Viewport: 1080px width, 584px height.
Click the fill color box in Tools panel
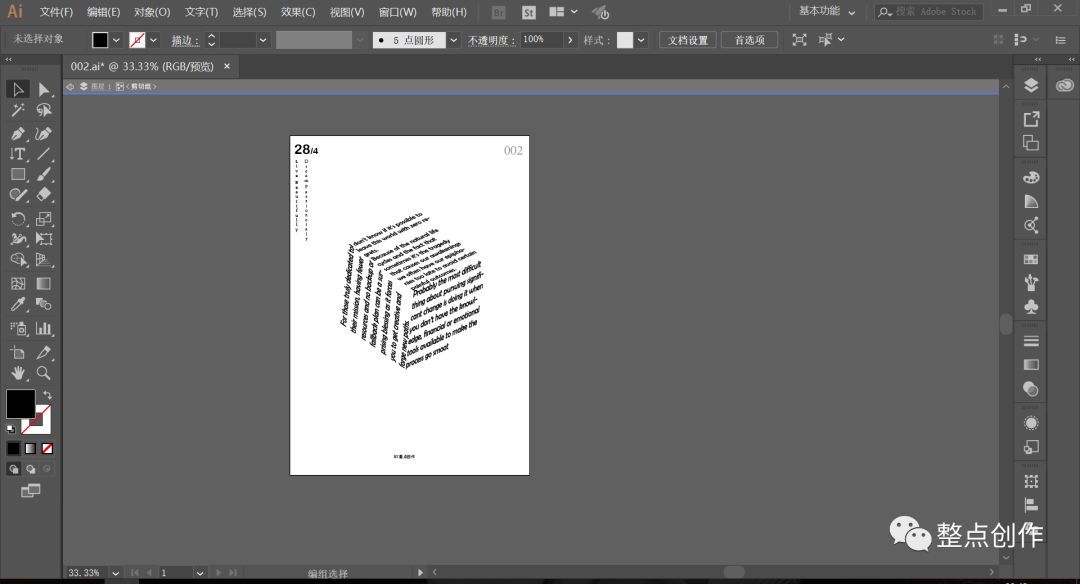20,404
